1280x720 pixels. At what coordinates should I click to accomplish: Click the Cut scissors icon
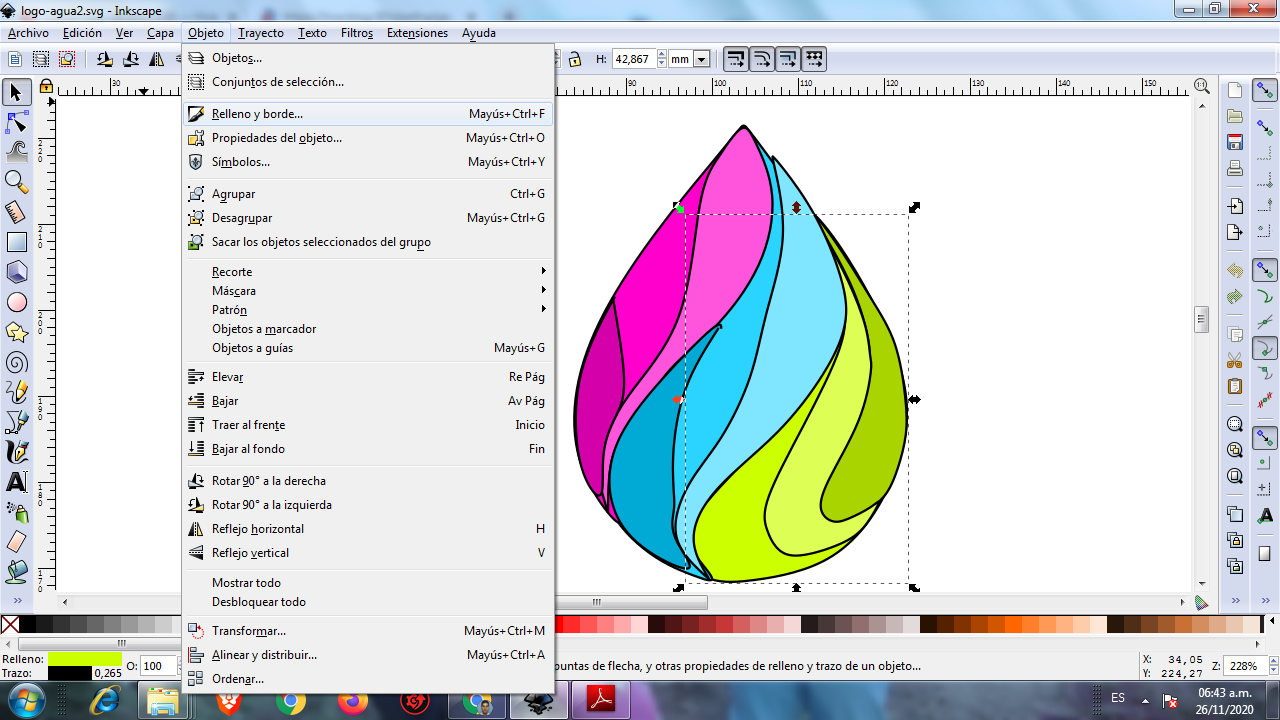pyautogui.click(x=1235, y=361)
